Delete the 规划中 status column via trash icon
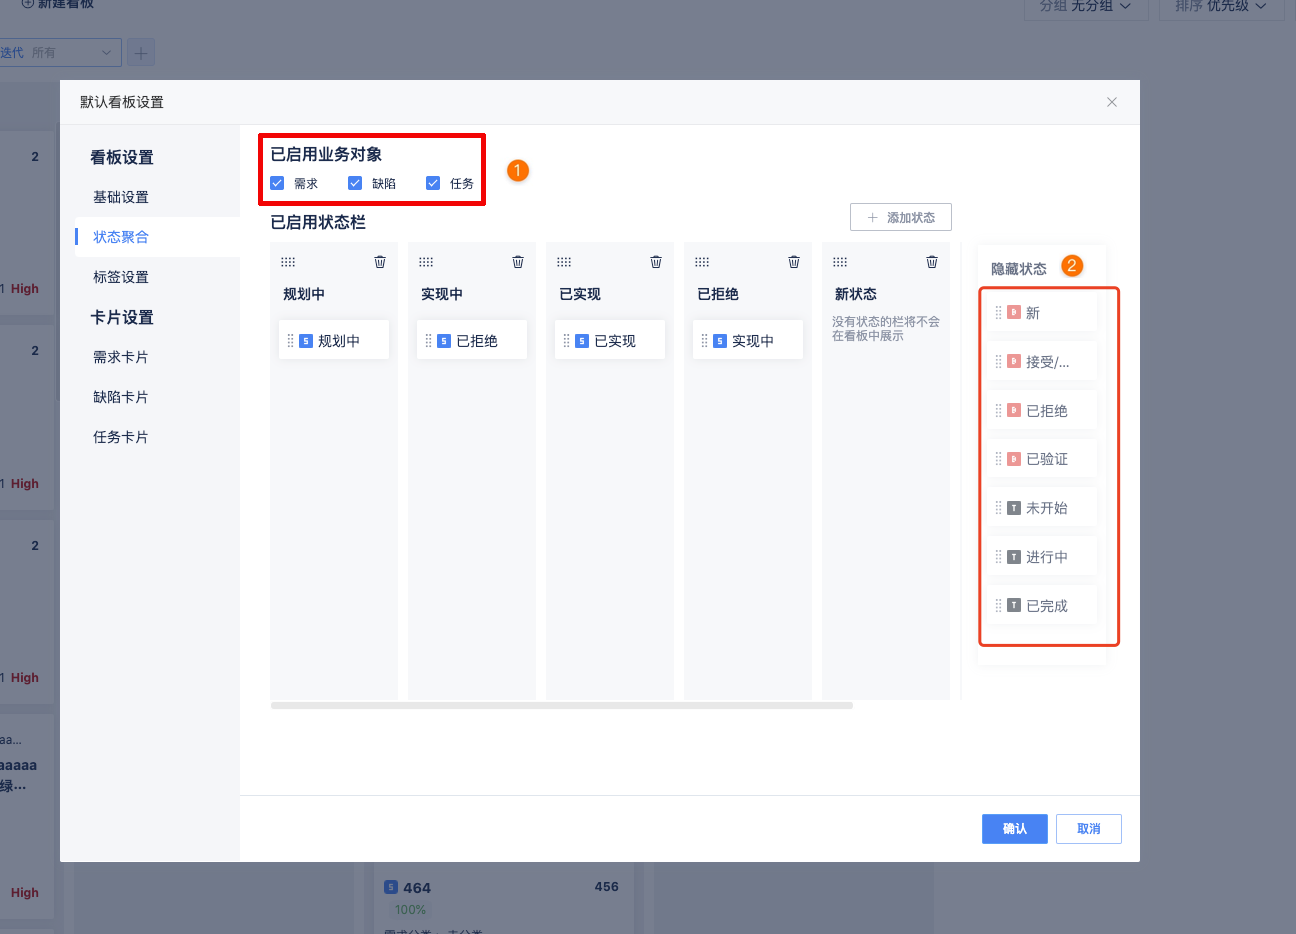The image size is (1296, 934). [380, 262]
